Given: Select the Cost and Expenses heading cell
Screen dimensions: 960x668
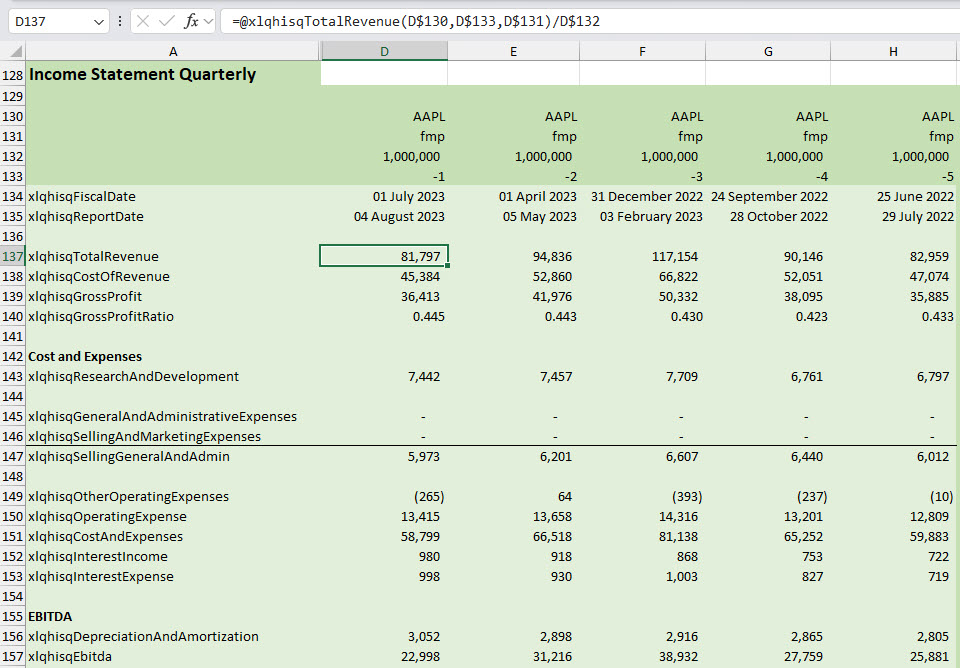Looking at the screenshot, I should click(x=86, y=357).
